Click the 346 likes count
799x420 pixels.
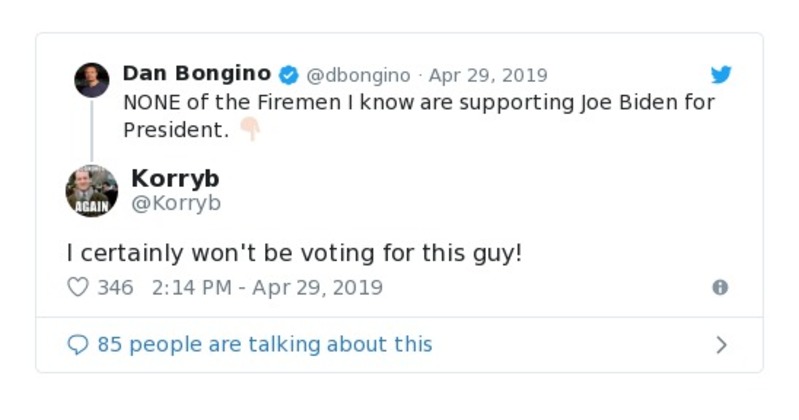(x=115, y=287)
